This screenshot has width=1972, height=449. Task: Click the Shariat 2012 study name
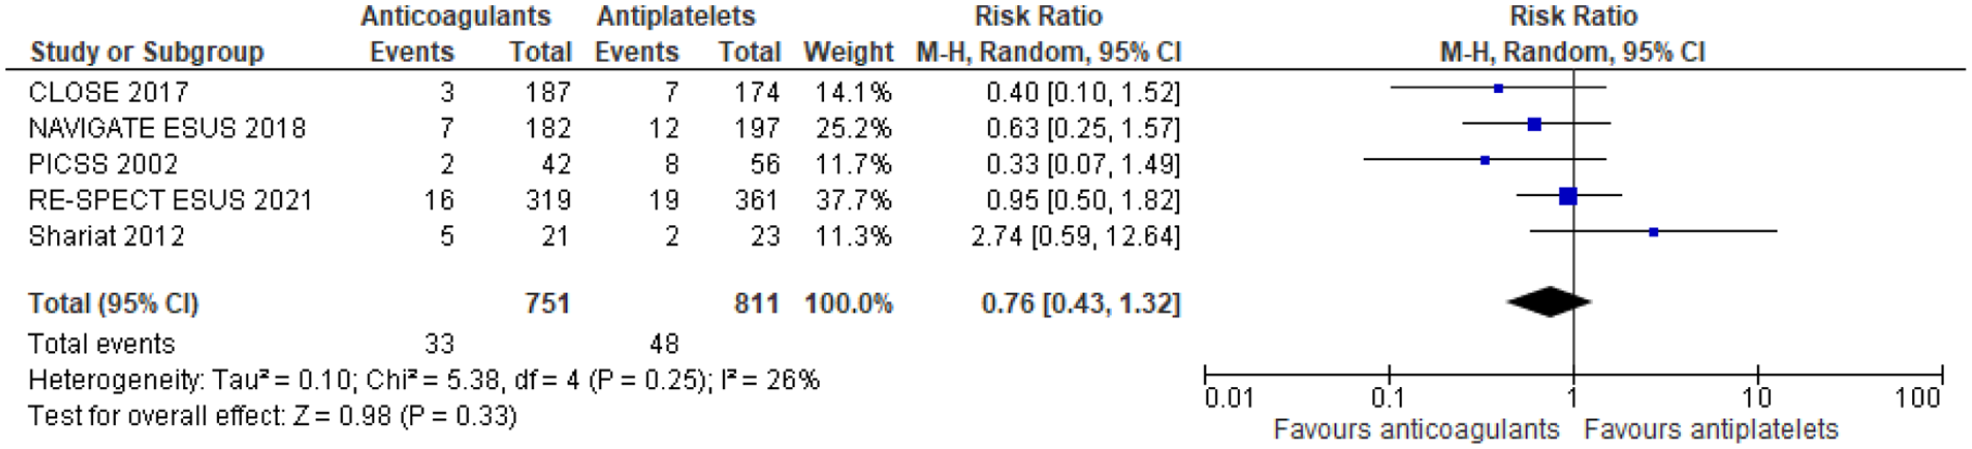pos(106,236)
